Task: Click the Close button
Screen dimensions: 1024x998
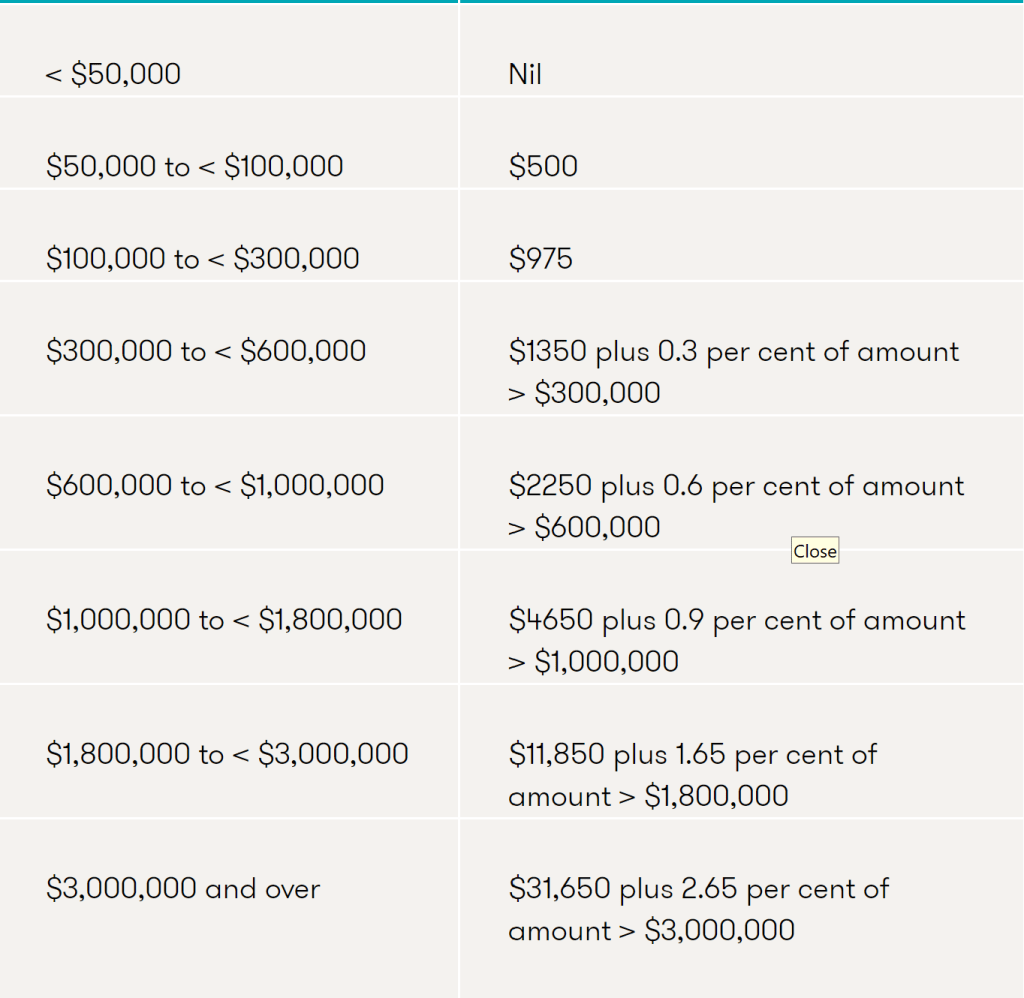Action: point(814,551)
